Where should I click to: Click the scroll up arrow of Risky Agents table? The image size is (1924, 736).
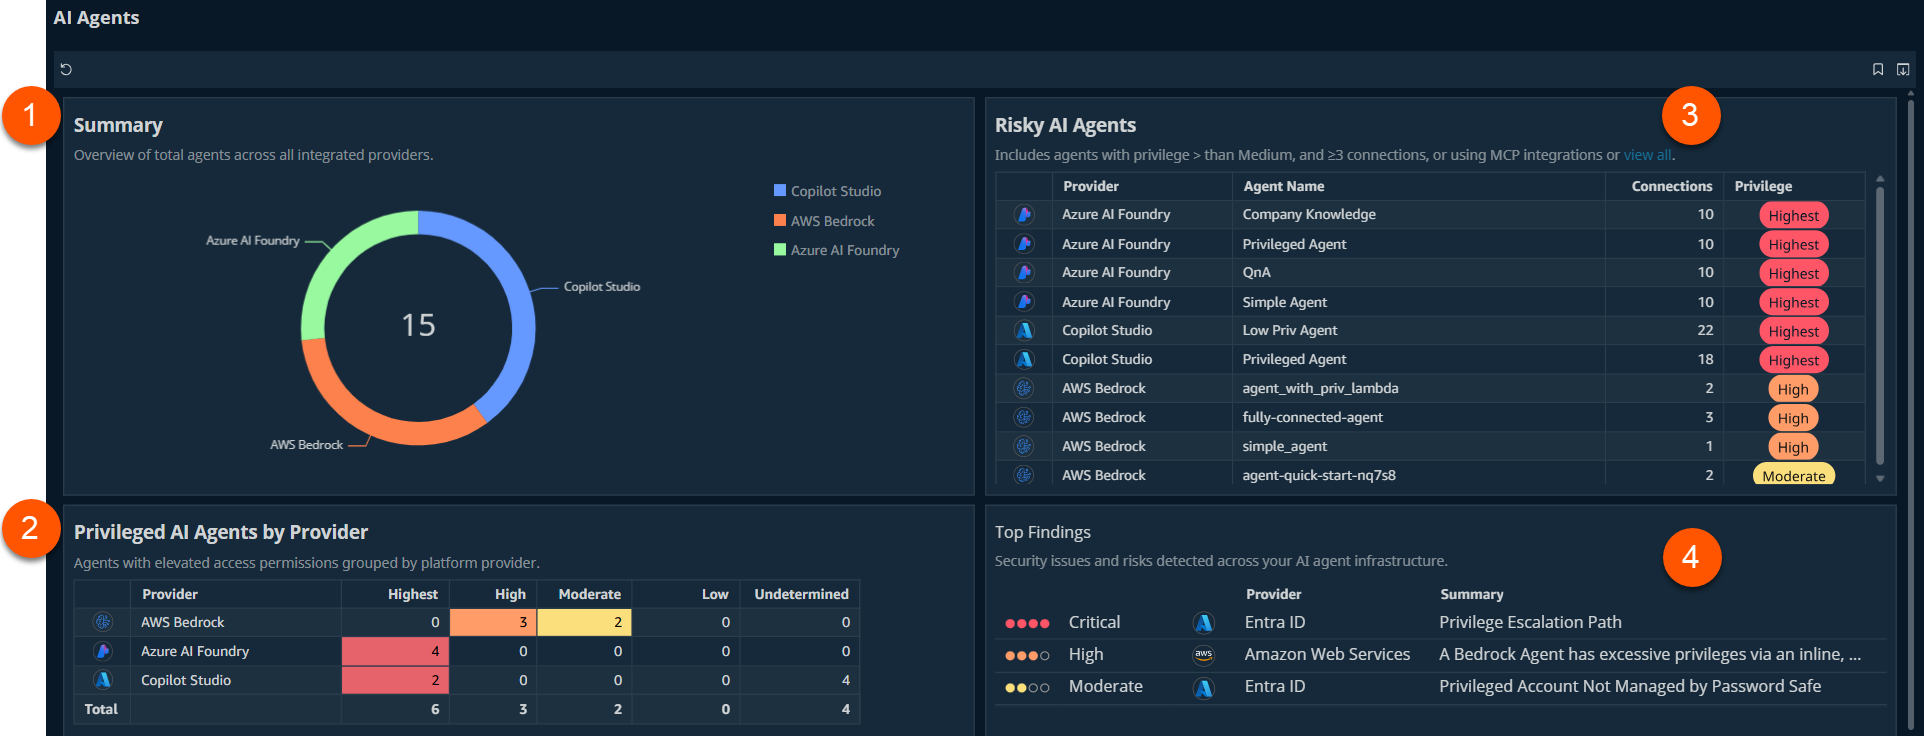[x=1880, y=179]
